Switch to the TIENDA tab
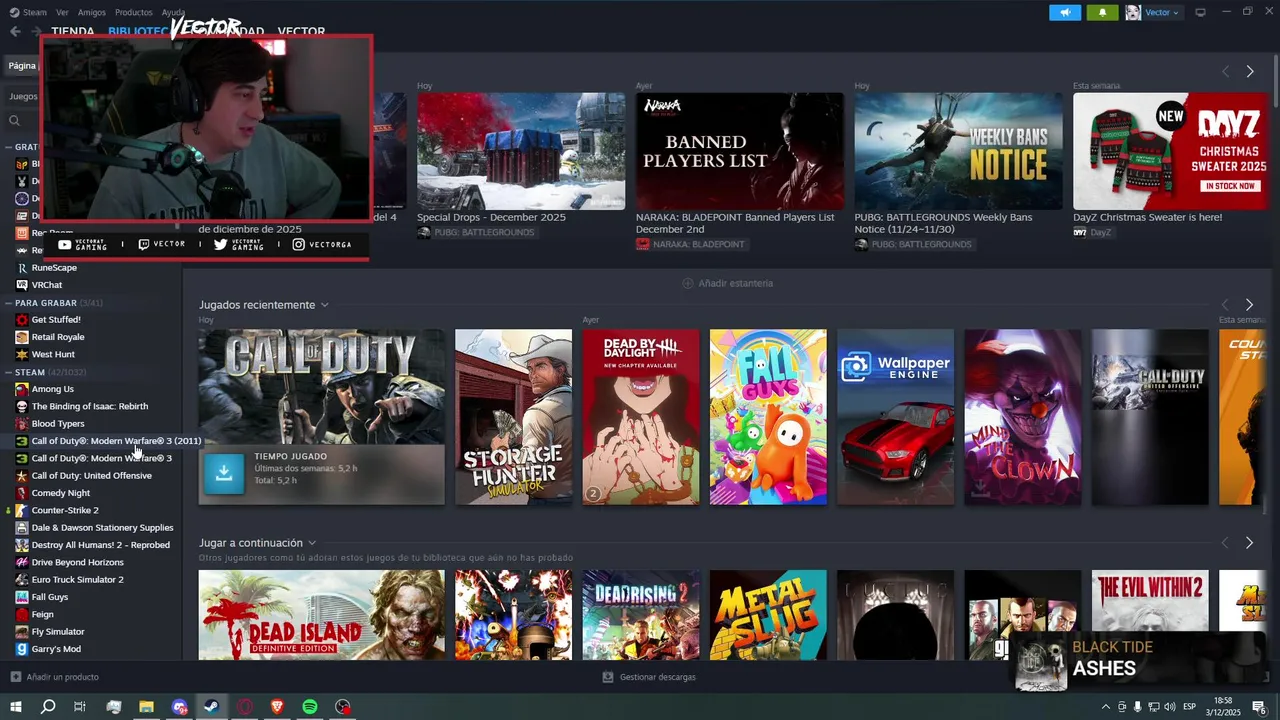1280x720 pixels. [73, 32]
